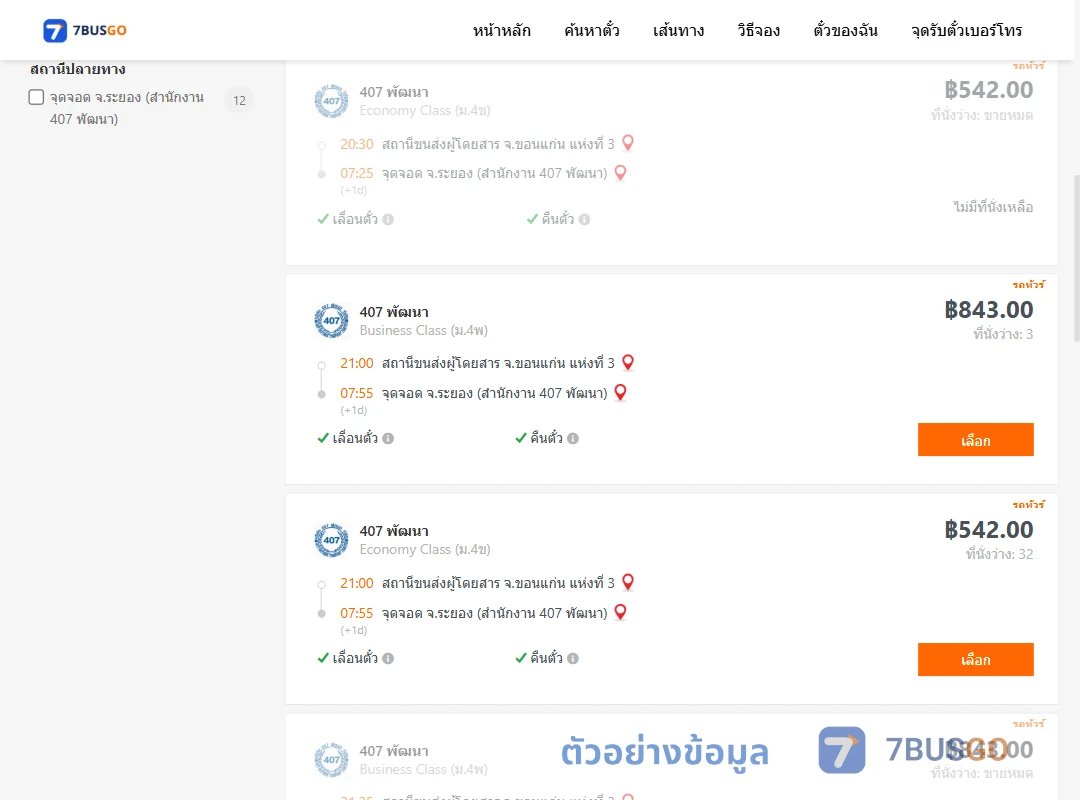Tick the จุดจอด จ.ระยอง destination station checkbox
Screen dimensions: 1080x800
[x=37, y=97]
